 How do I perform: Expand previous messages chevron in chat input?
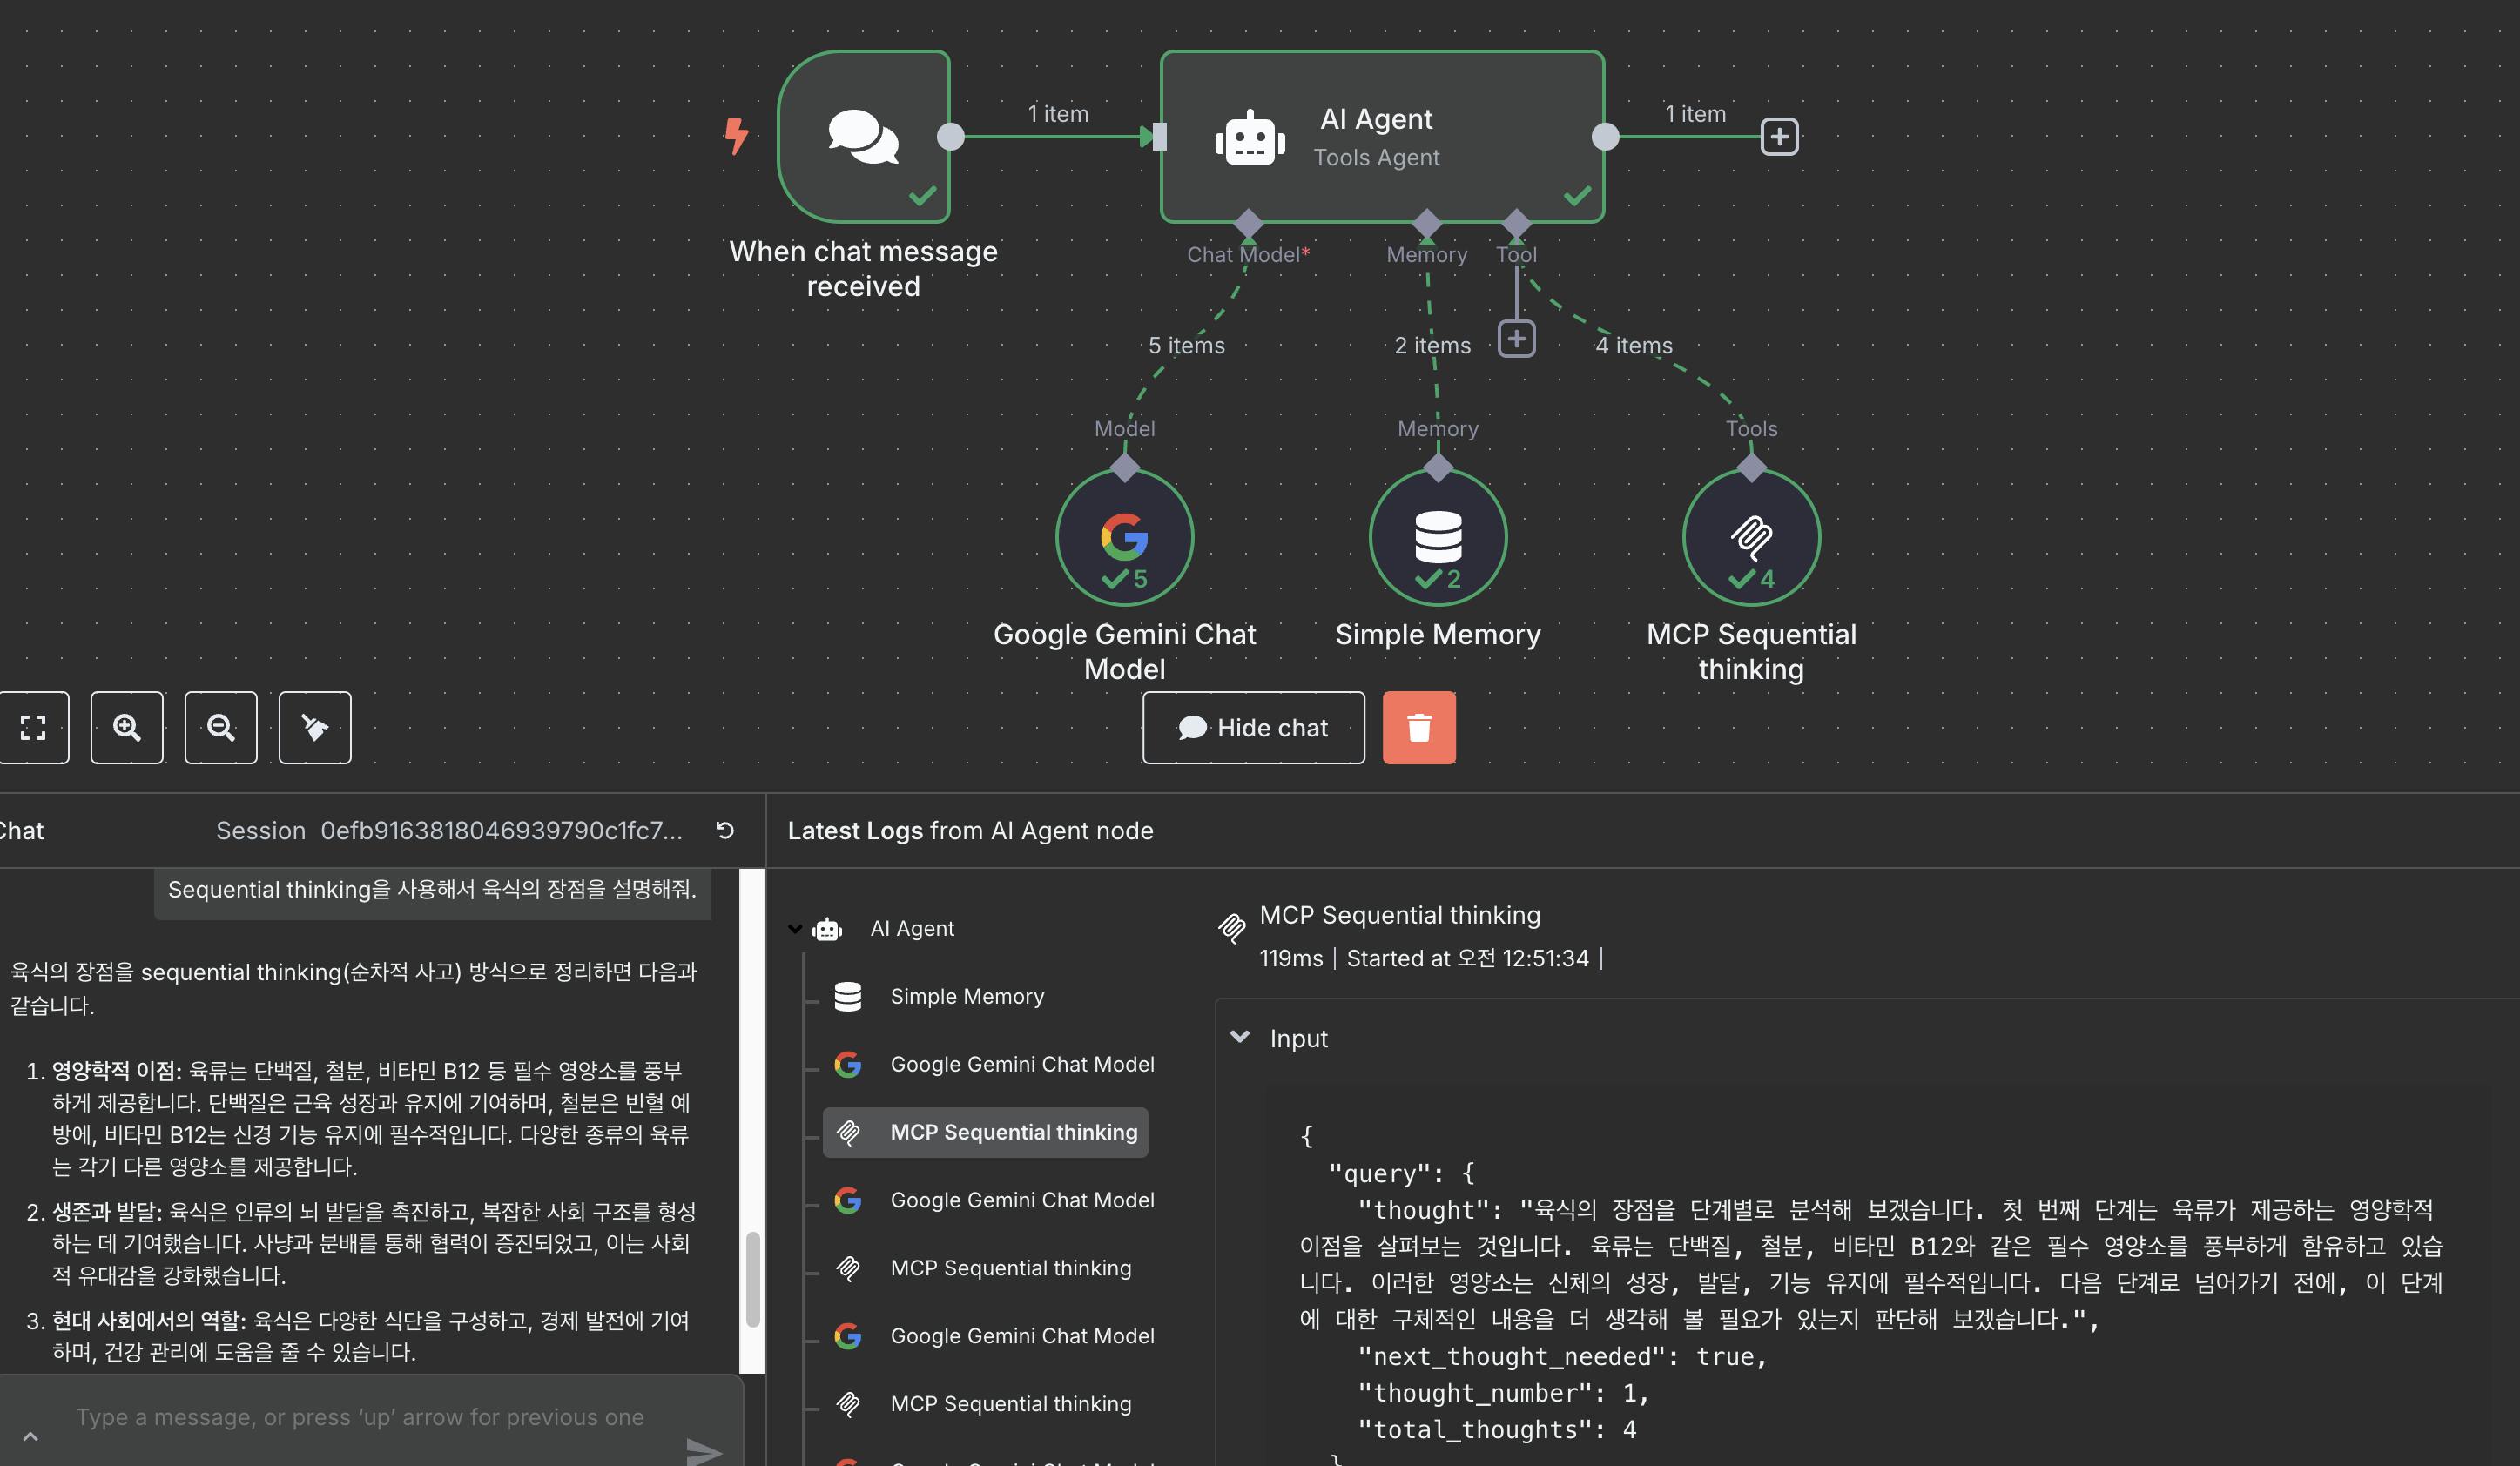coord(30,1436)
